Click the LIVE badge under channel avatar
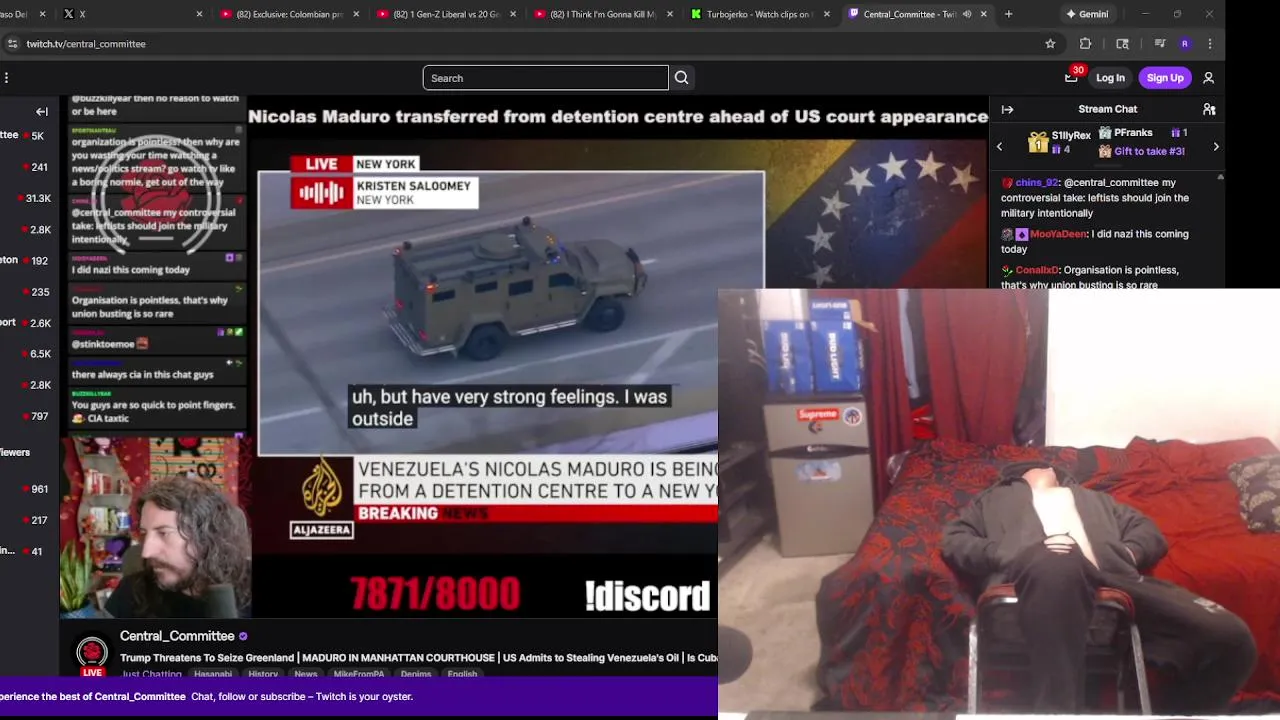The height and width of the screenshot is (720, 1280). click(x=92, y=673)
